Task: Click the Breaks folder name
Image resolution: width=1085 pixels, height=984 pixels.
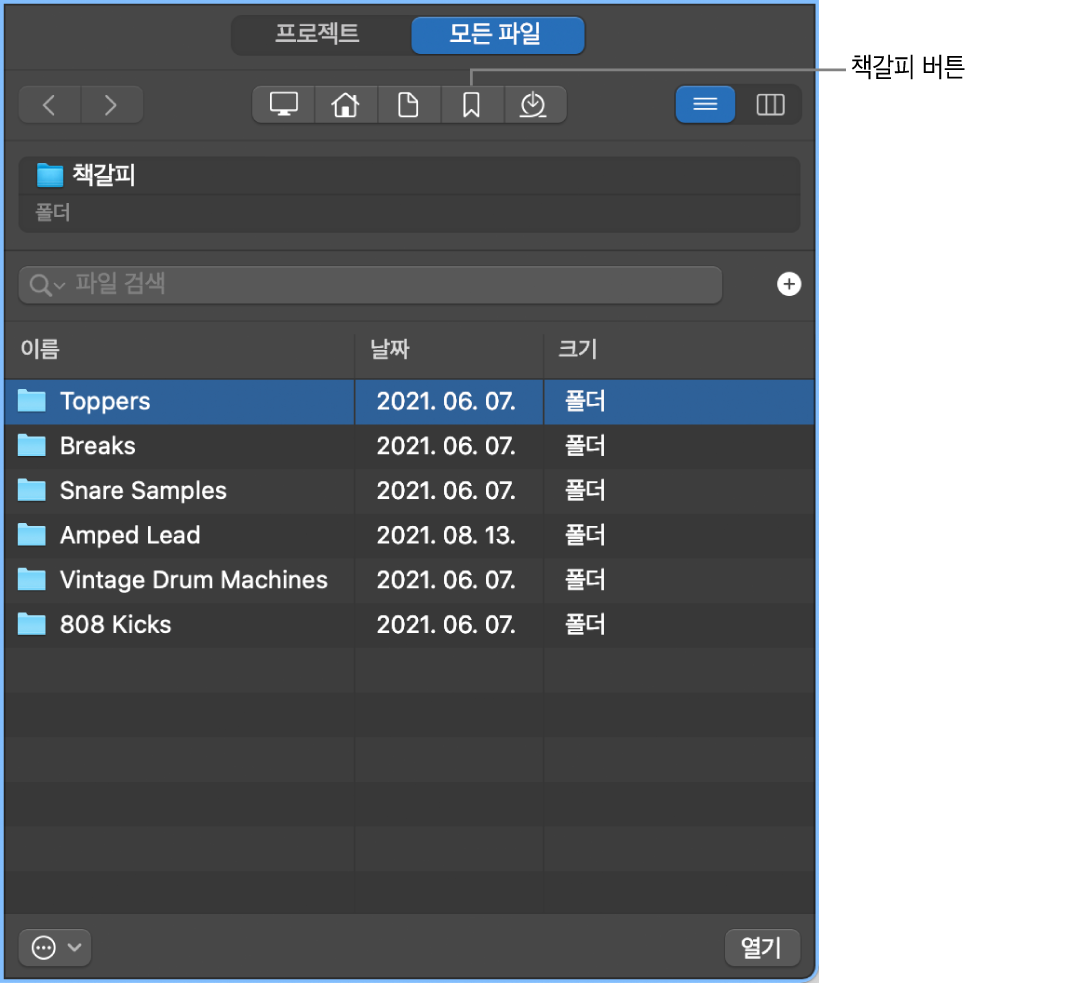Action: pyautogui.click(x=98, y=446)
